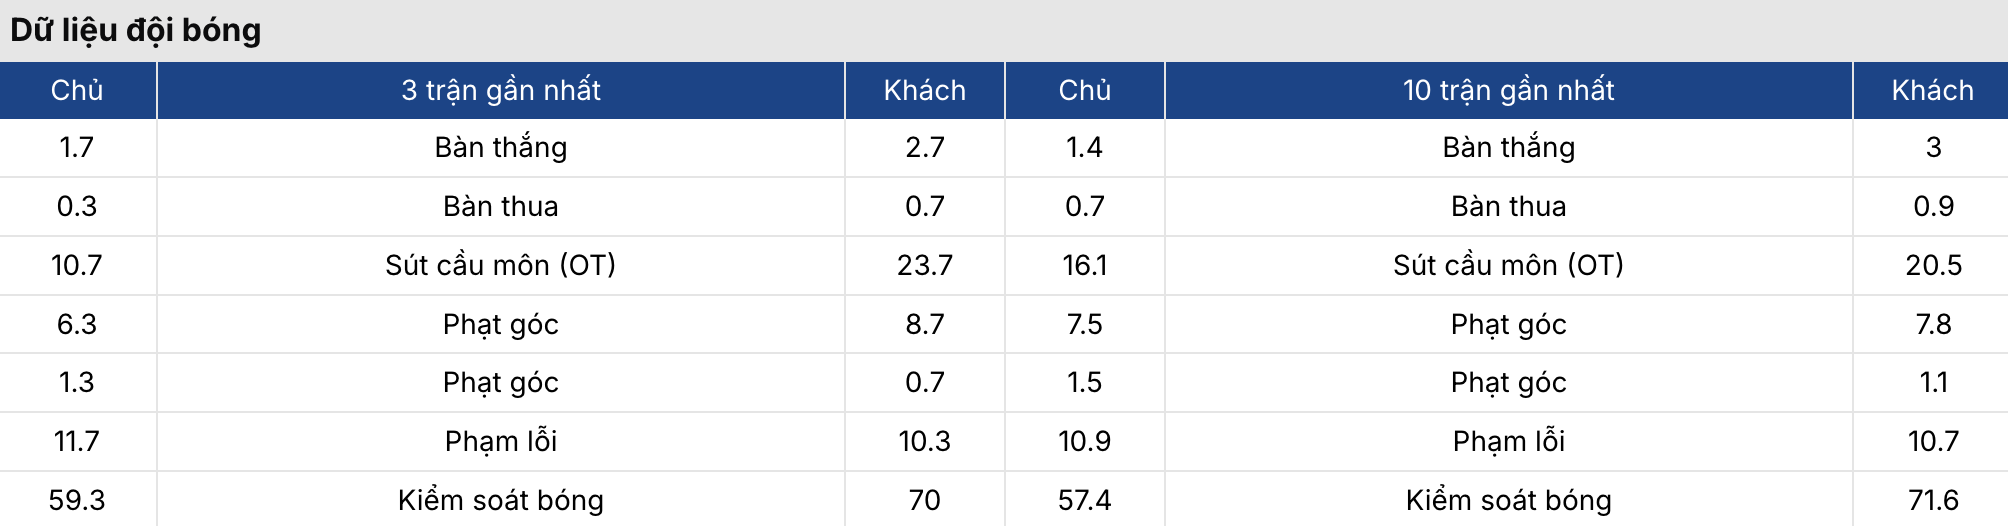This screenshot has width=2008, height=526.
Task: Click the "Dữ liệu đội bóng" section title
Action: [x=136, y=30]
